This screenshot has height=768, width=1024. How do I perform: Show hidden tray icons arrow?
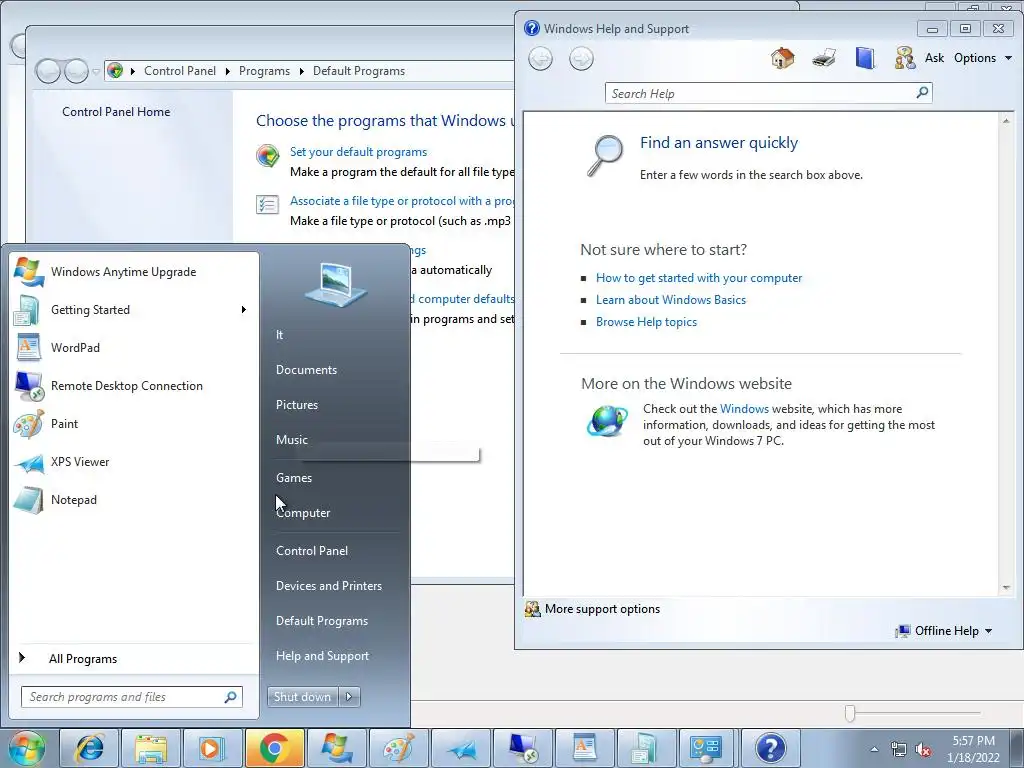(x=874, y=749)
